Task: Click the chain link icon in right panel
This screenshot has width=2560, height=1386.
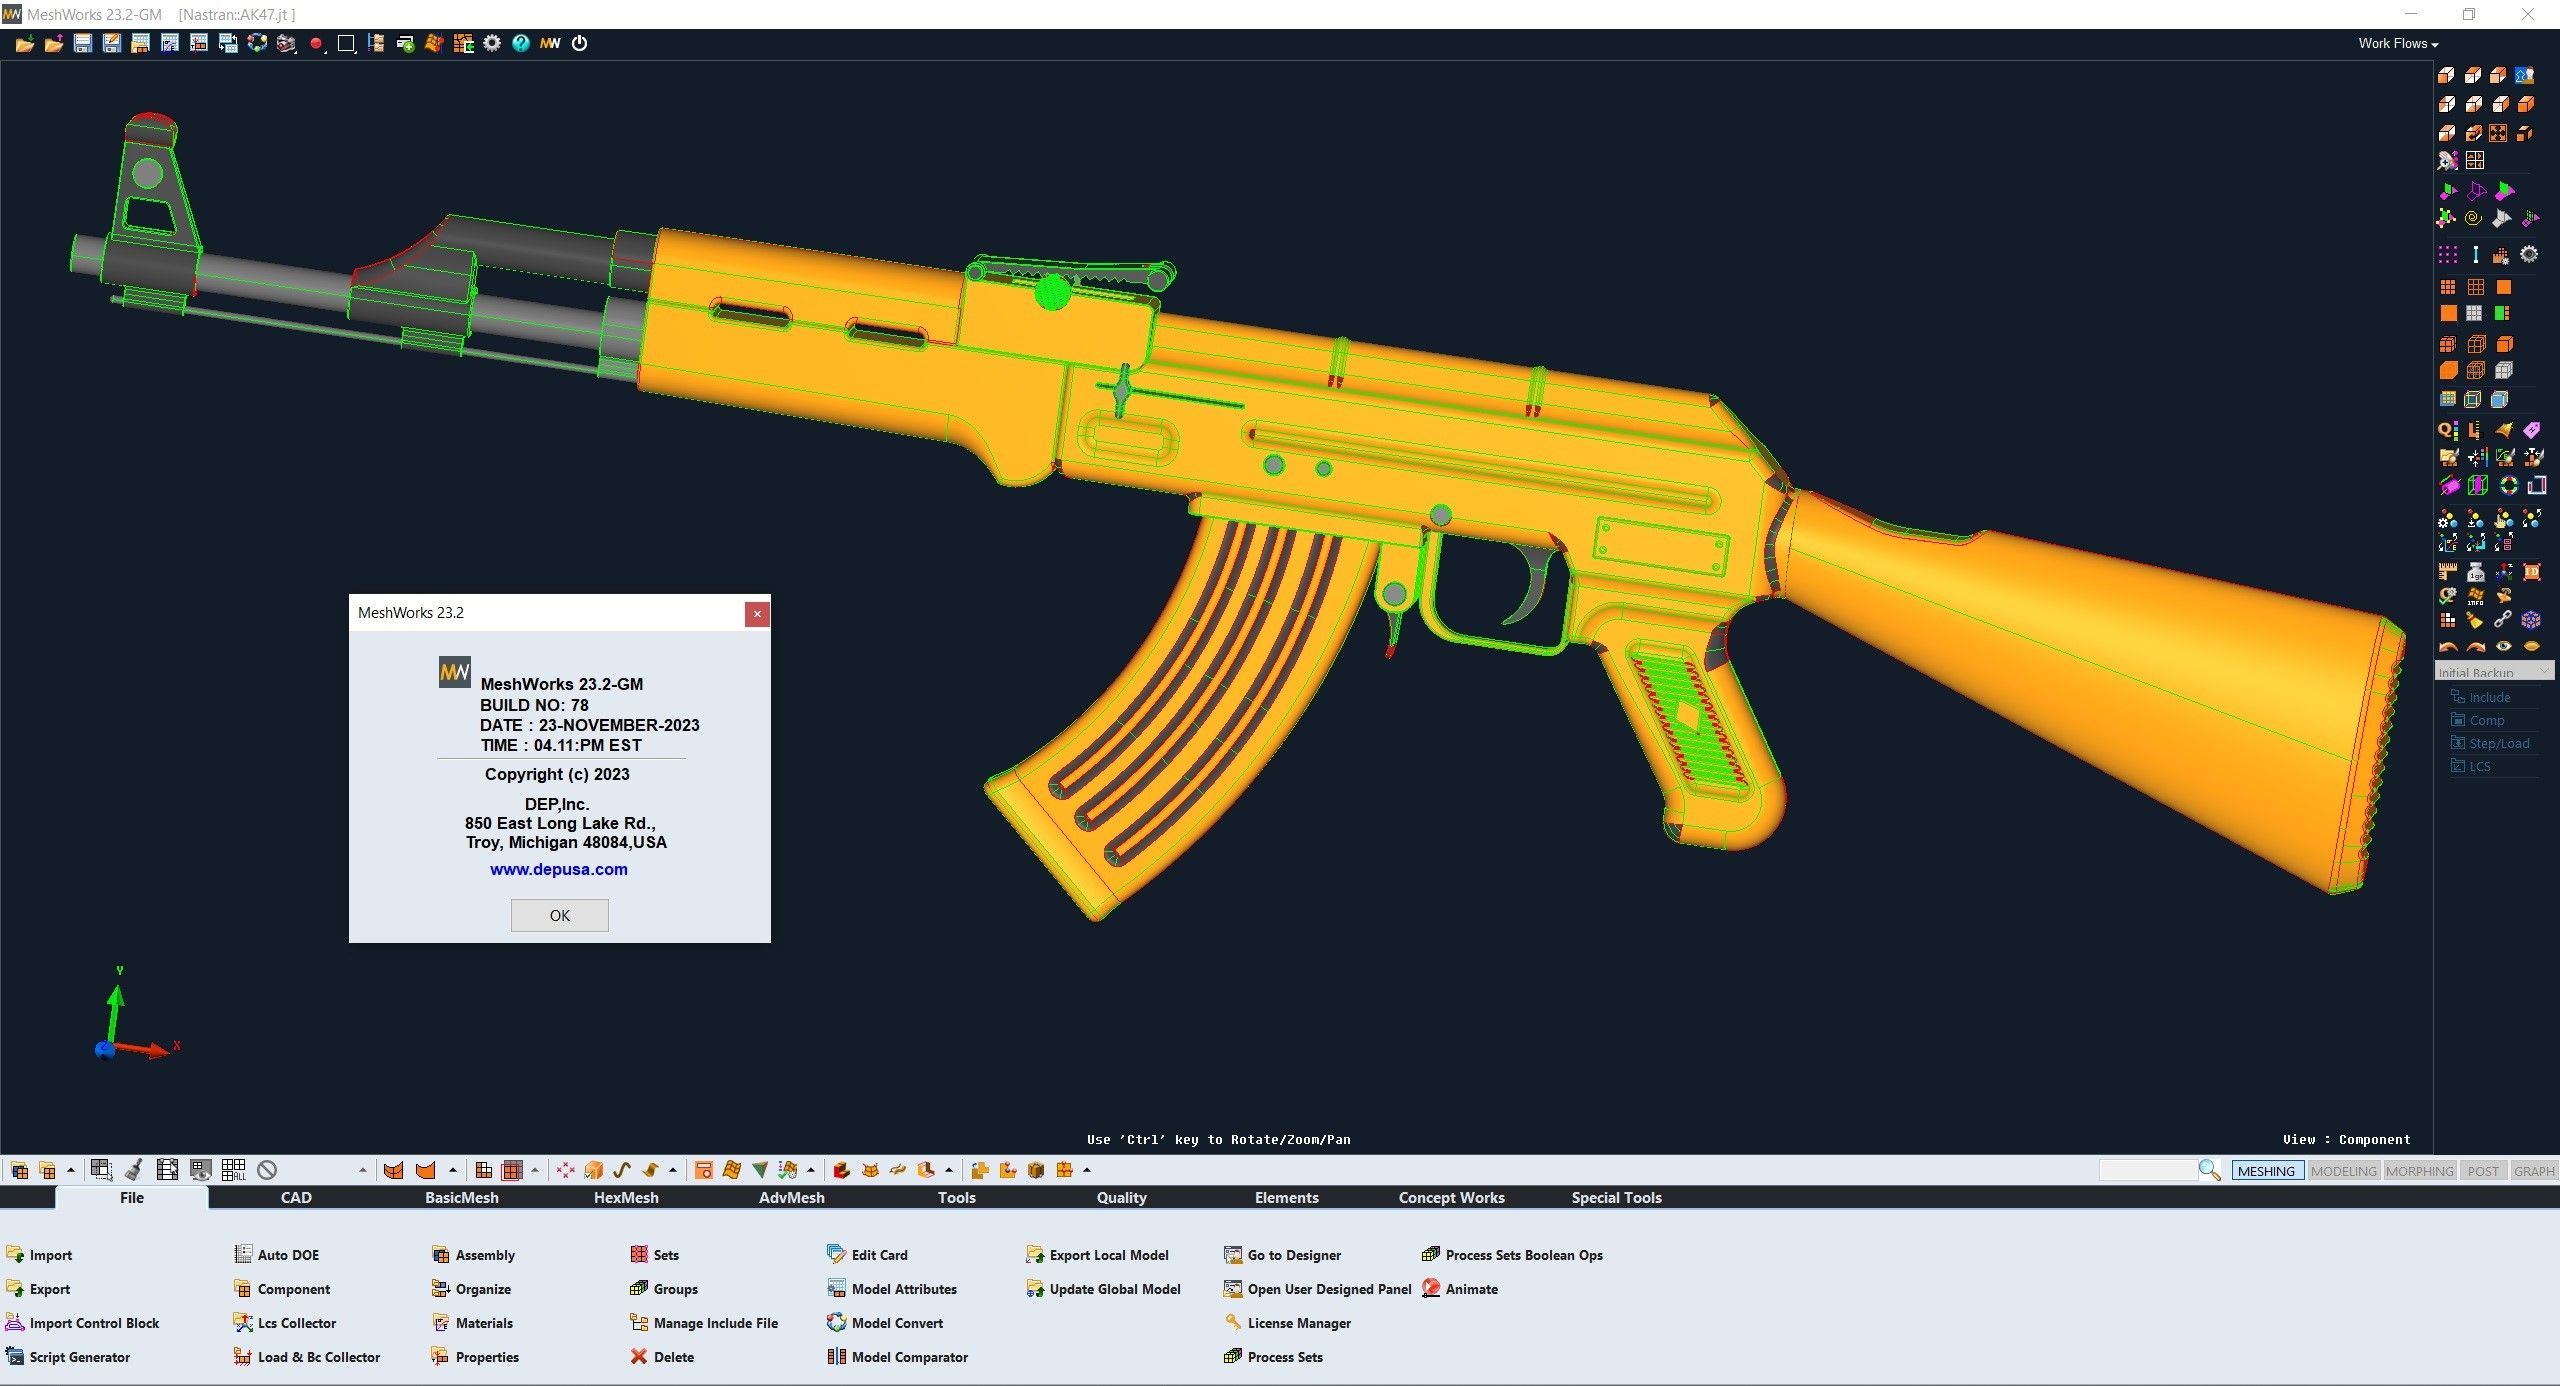Action: pyautogui.click(x=2503, y=621)
